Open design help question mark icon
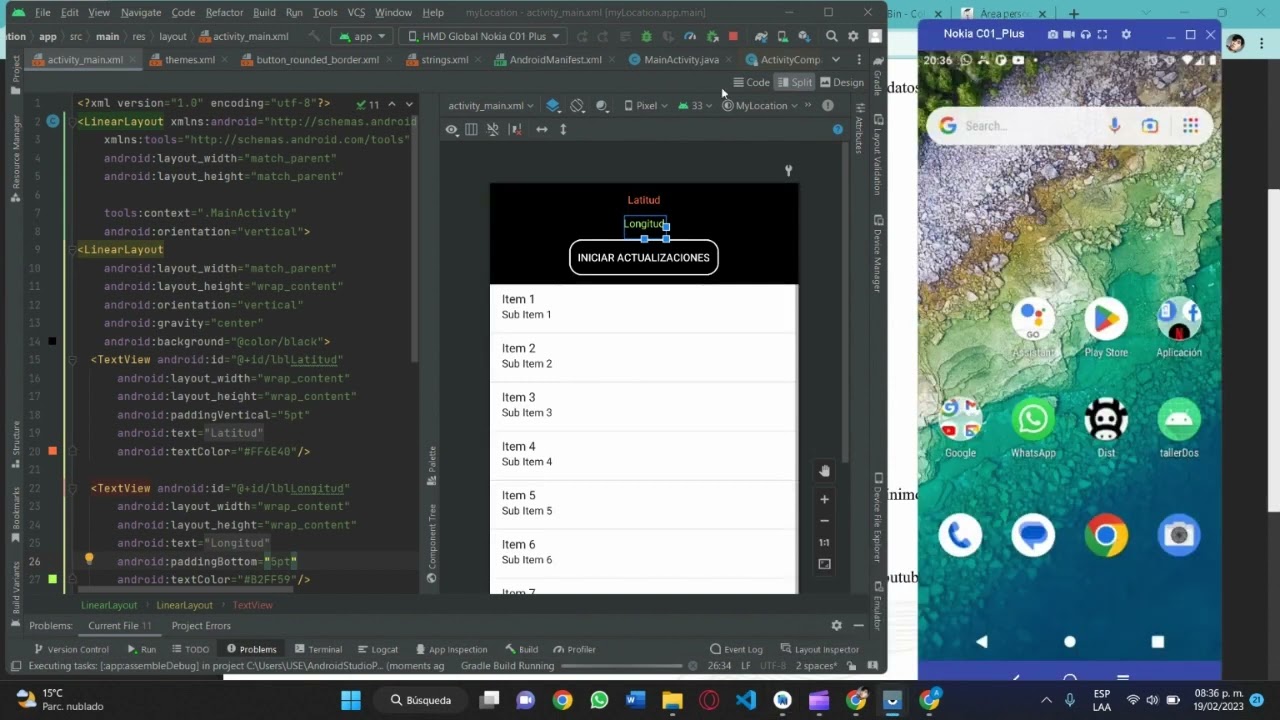1280x720 pixels. coord(838,129)
